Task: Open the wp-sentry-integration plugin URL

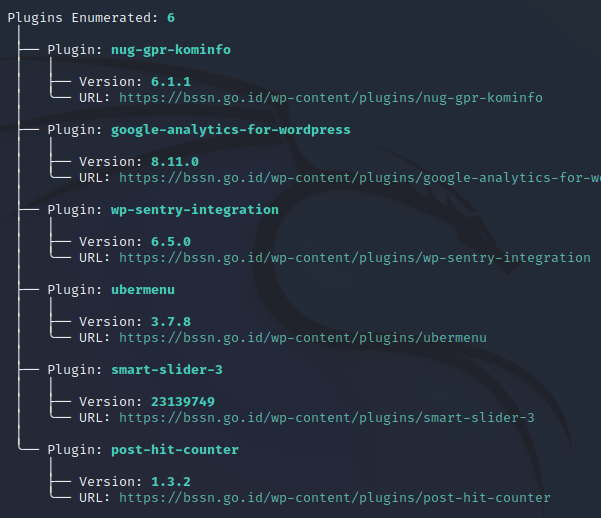Action: tap(355, 258)
